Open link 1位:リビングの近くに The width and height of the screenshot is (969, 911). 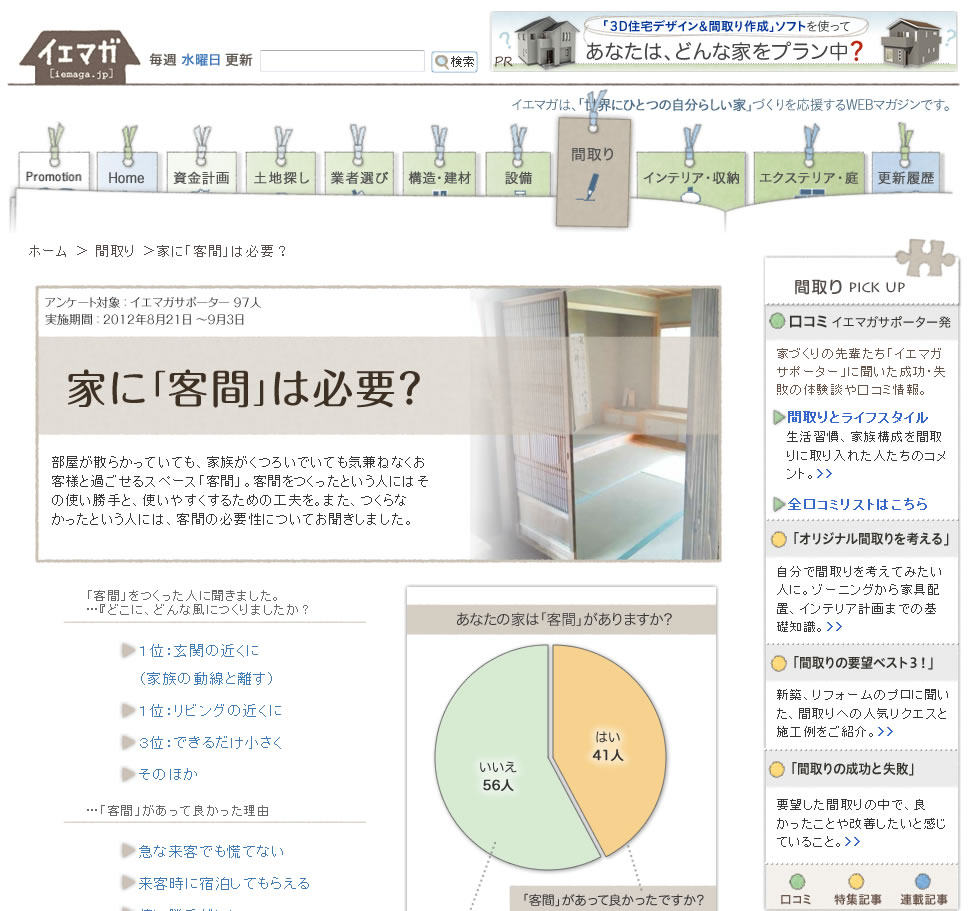(x=209, y=710)
